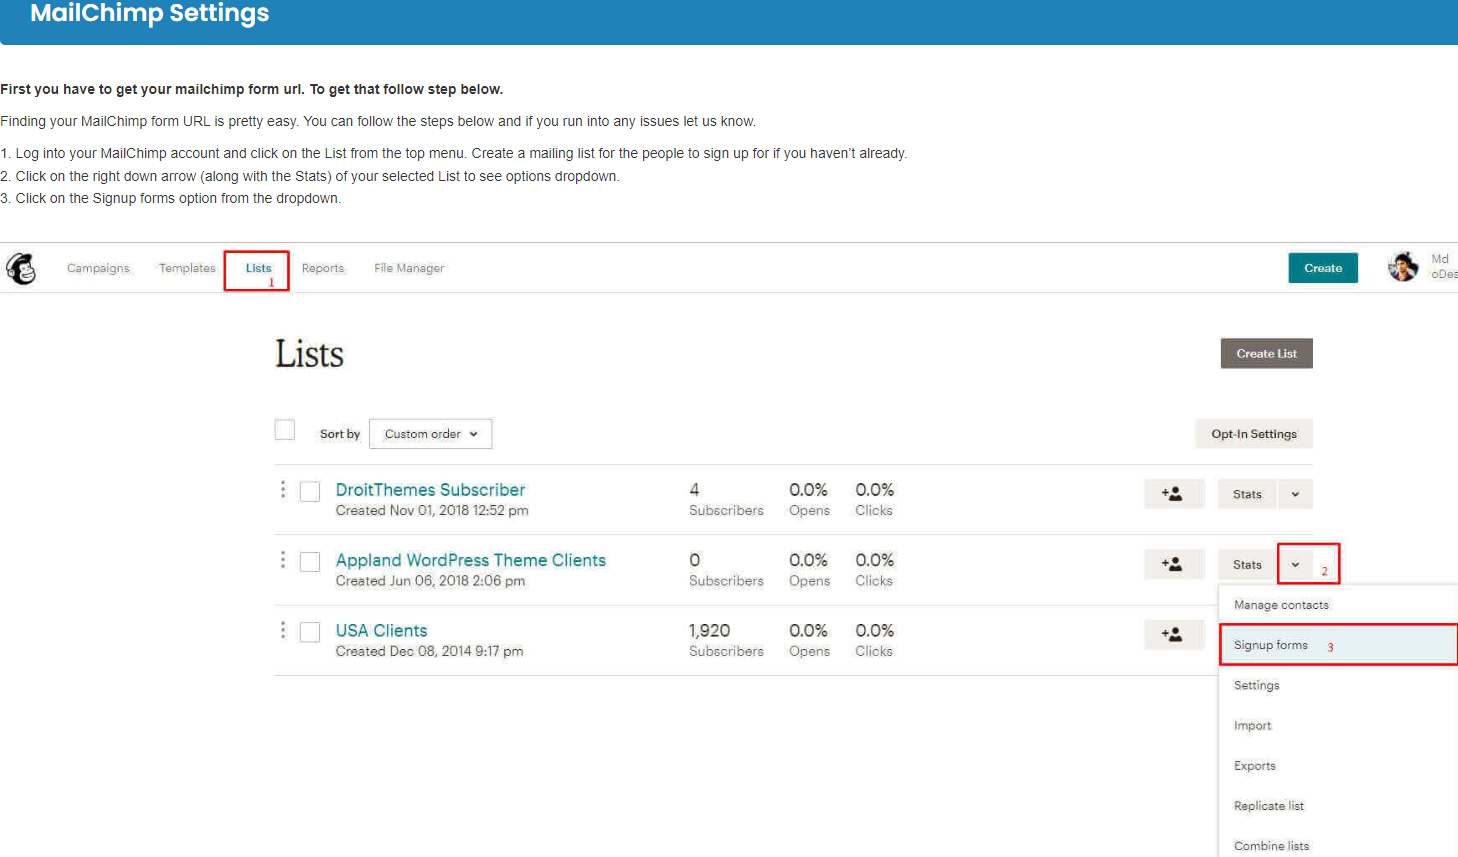Open the USA Clients list link
The height and width of the screenshot is (857, 1458).
pyautogui.click(x=381, y=630)
